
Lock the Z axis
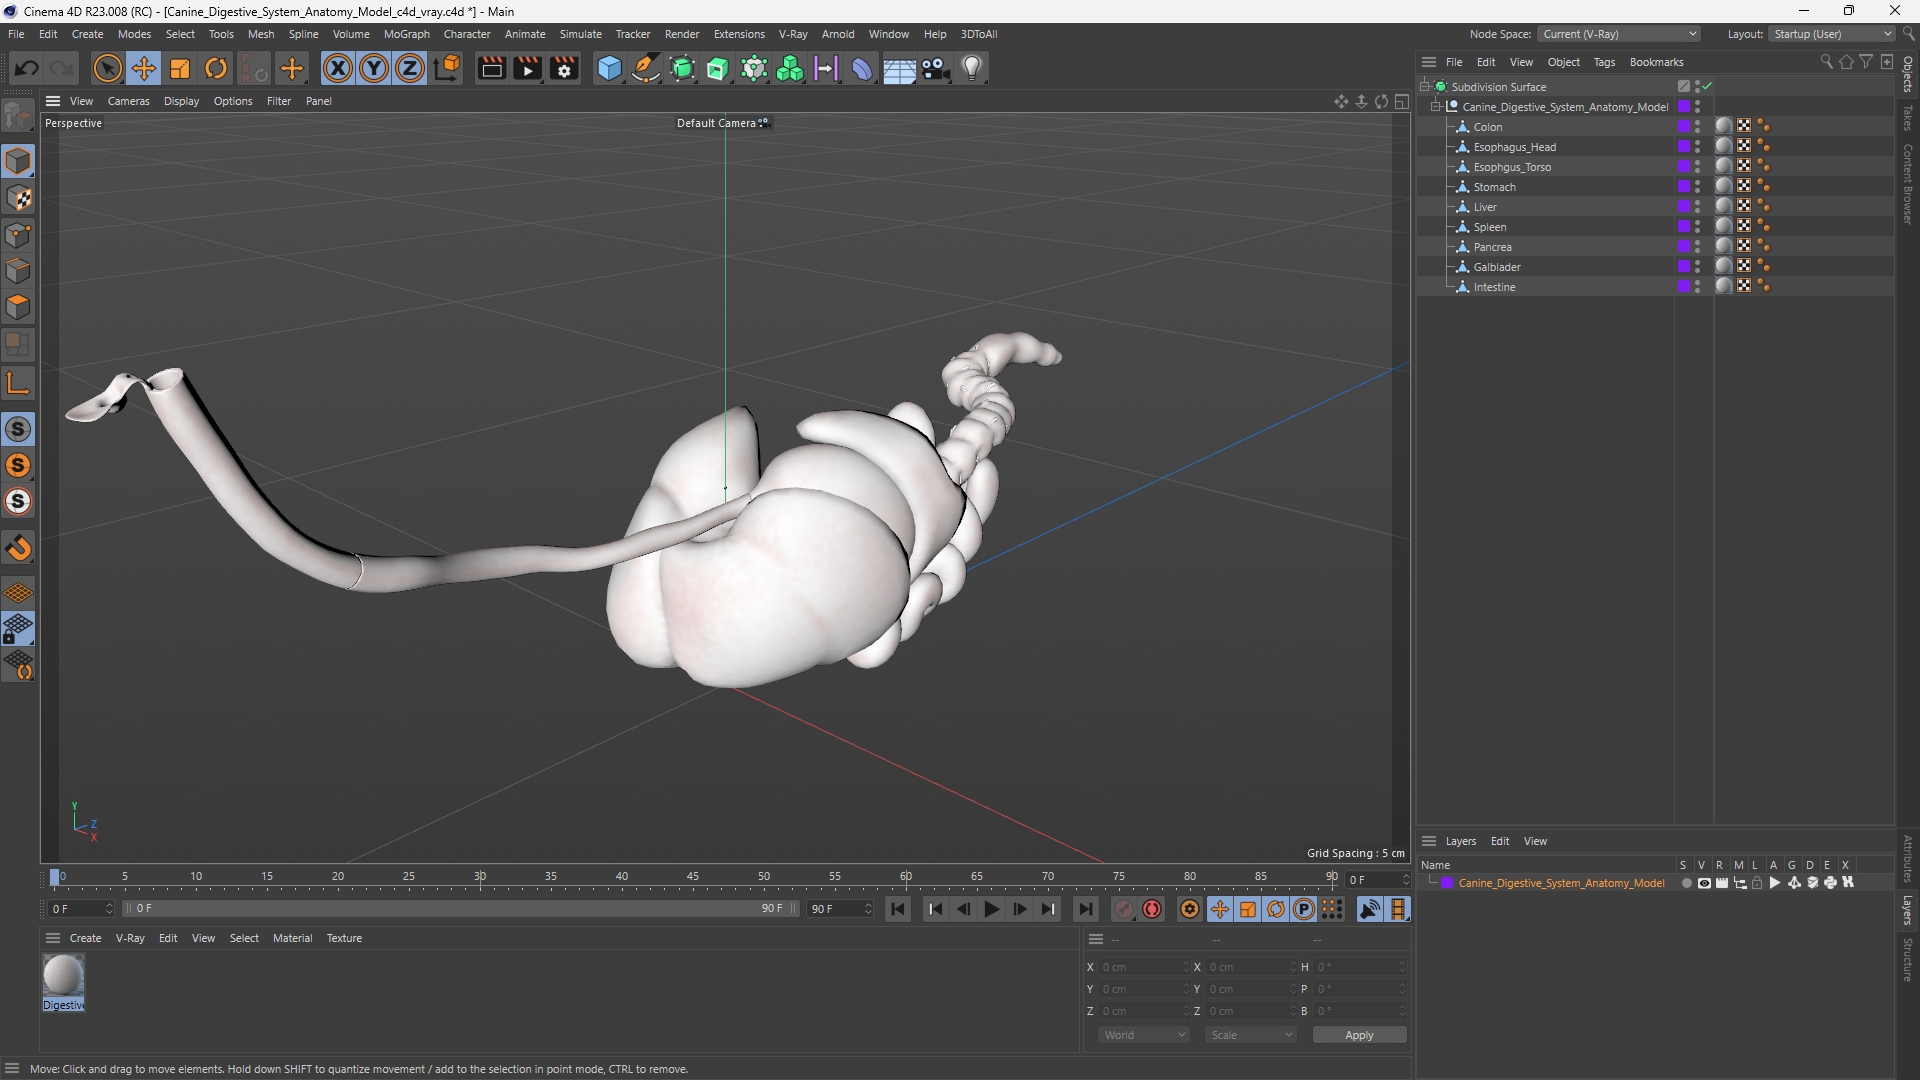(x=410, y=68)
